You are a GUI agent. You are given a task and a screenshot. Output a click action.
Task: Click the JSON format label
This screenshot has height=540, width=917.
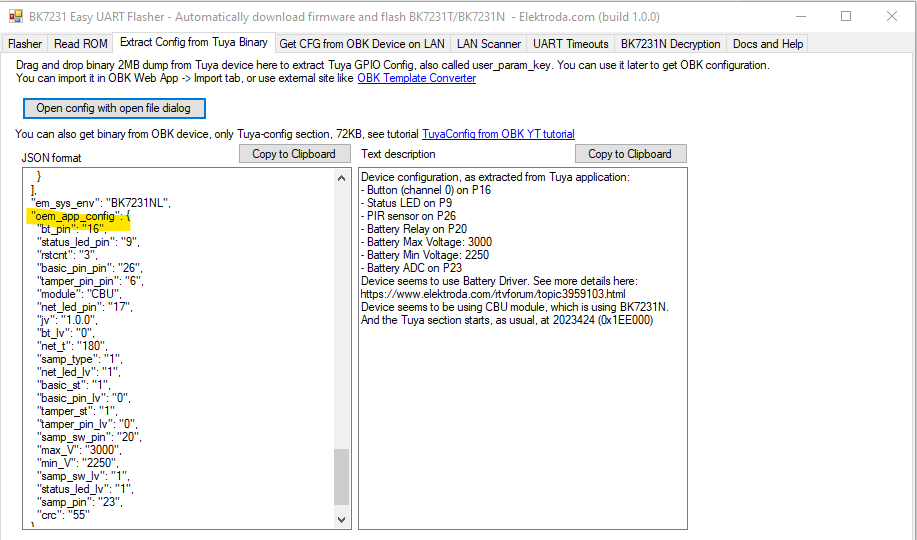pos(51,158)
